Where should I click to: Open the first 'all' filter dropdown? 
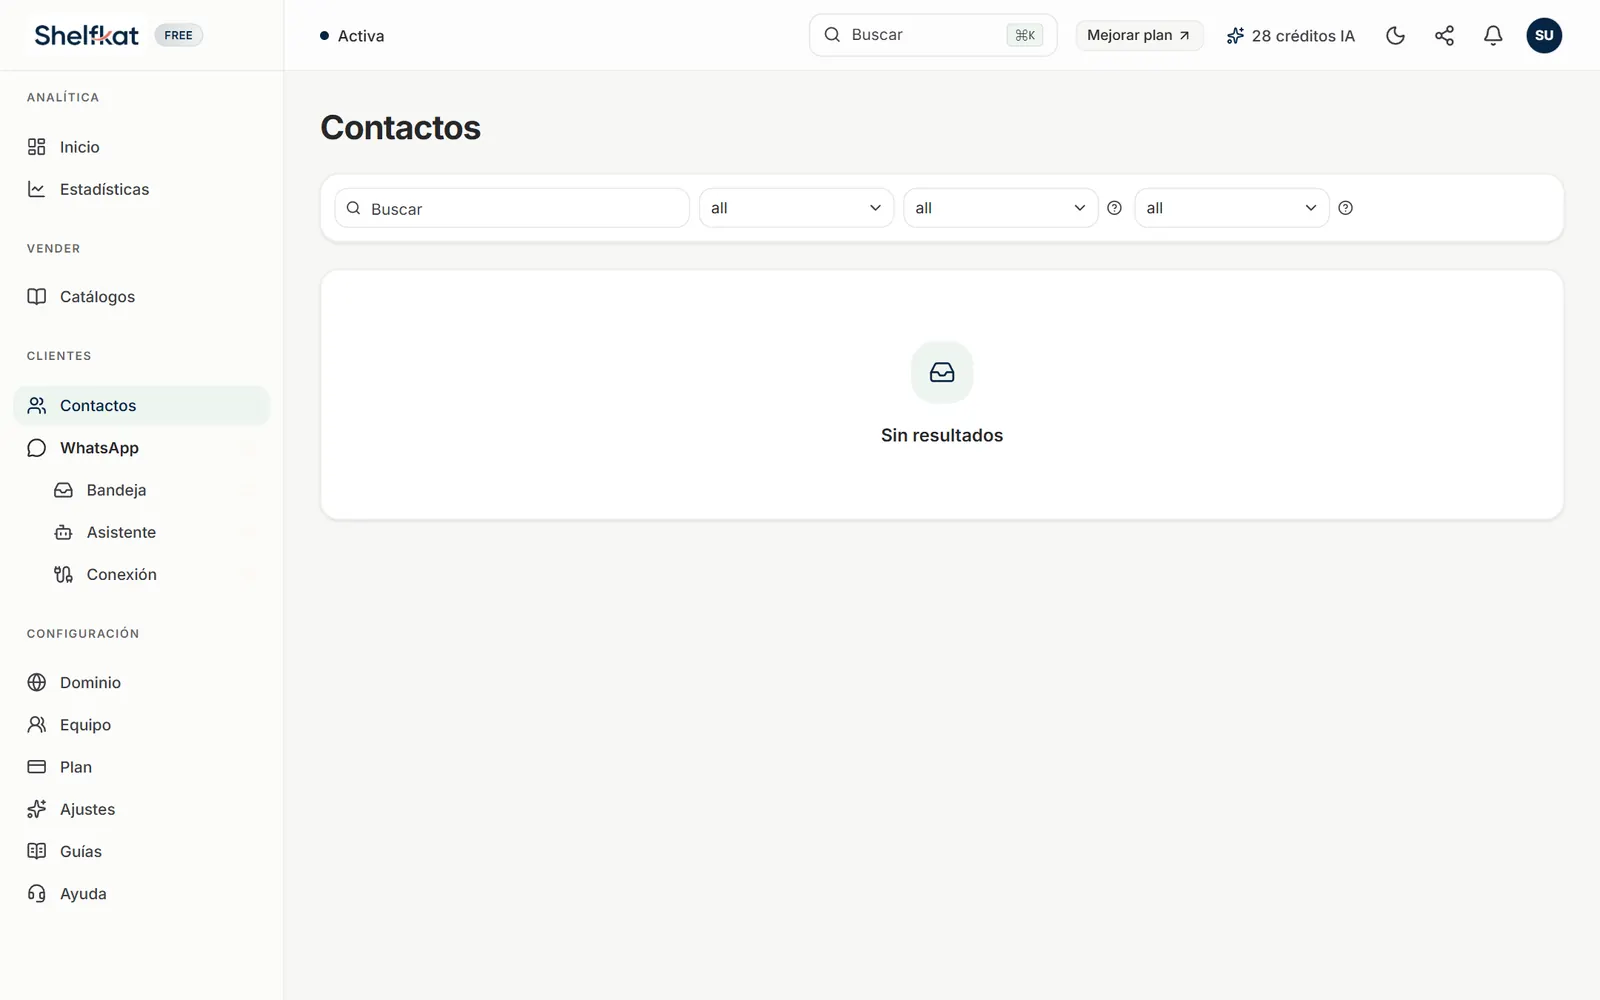(x=796, y=208)
